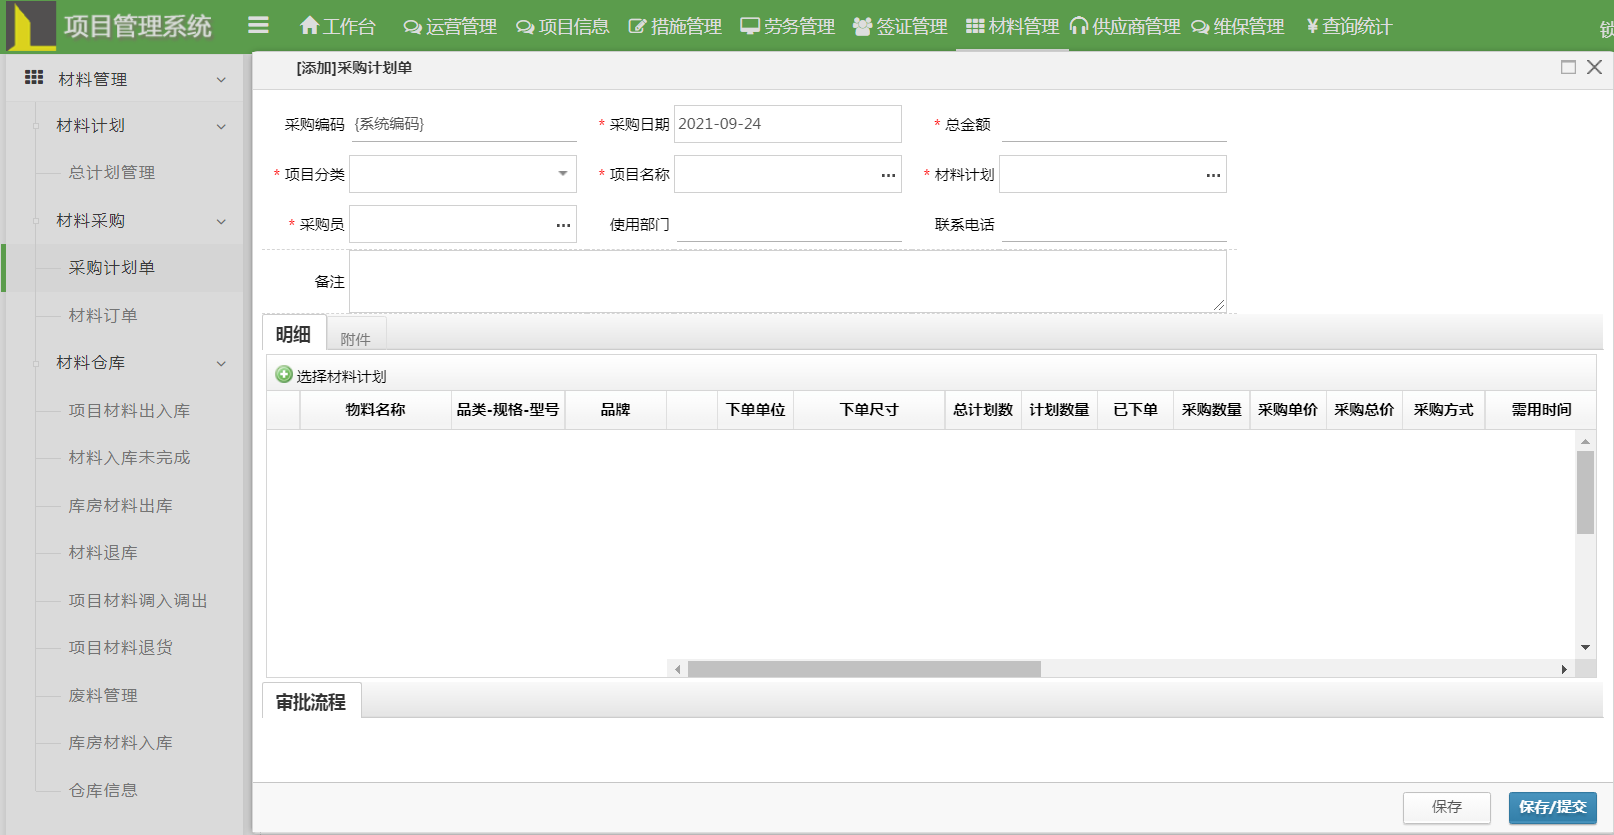Open 查询统计 in top menu

[1349, 26]
